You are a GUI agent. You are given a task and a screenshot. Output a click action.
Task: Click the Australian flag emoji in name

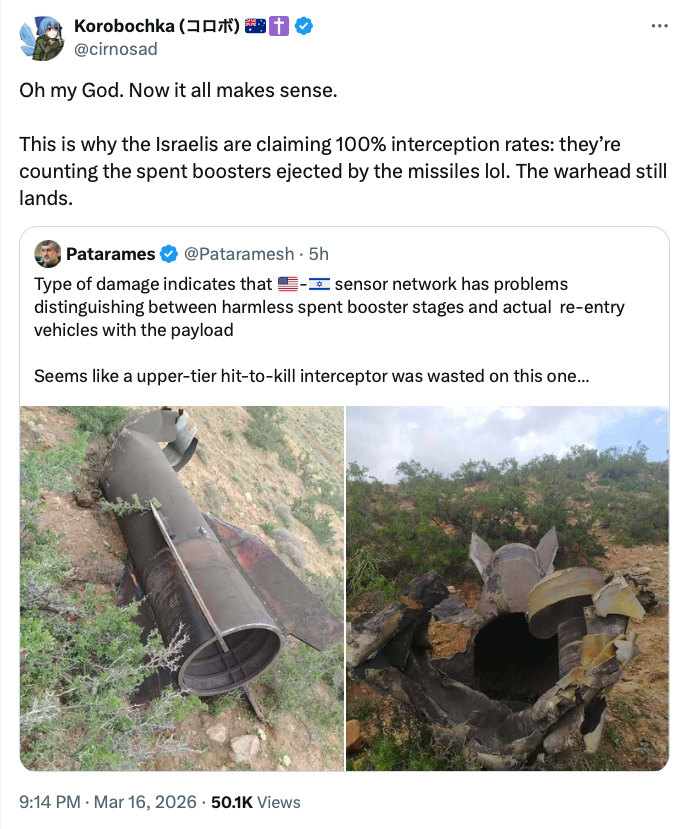[255, 27]
